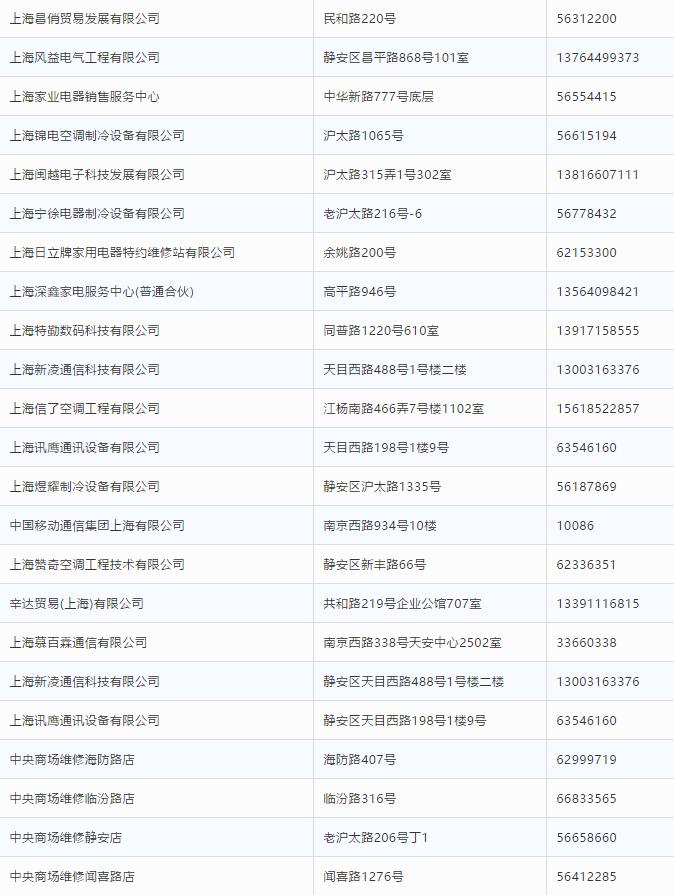Click address 南京西路934号10楼
The width and height of the screenshot is (674, 895).
pyautogui.click(x=380, y=526)
